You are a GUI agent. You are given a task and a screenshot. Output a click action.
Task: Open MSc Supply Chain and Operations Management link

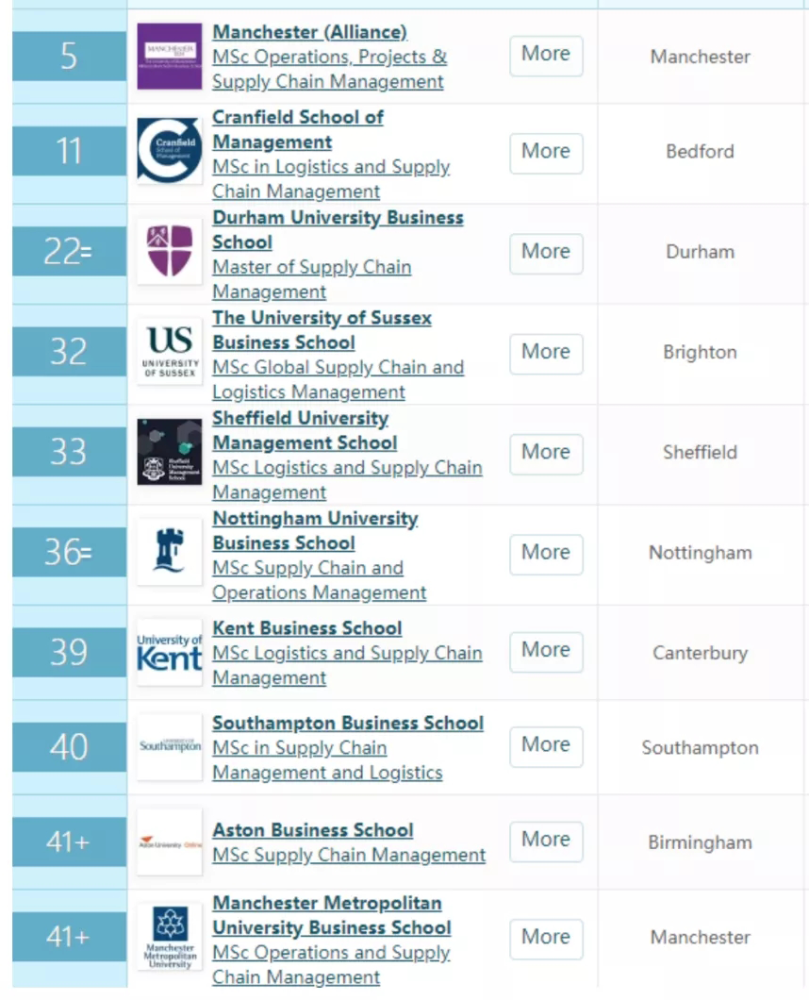click(x=319, y=580)
